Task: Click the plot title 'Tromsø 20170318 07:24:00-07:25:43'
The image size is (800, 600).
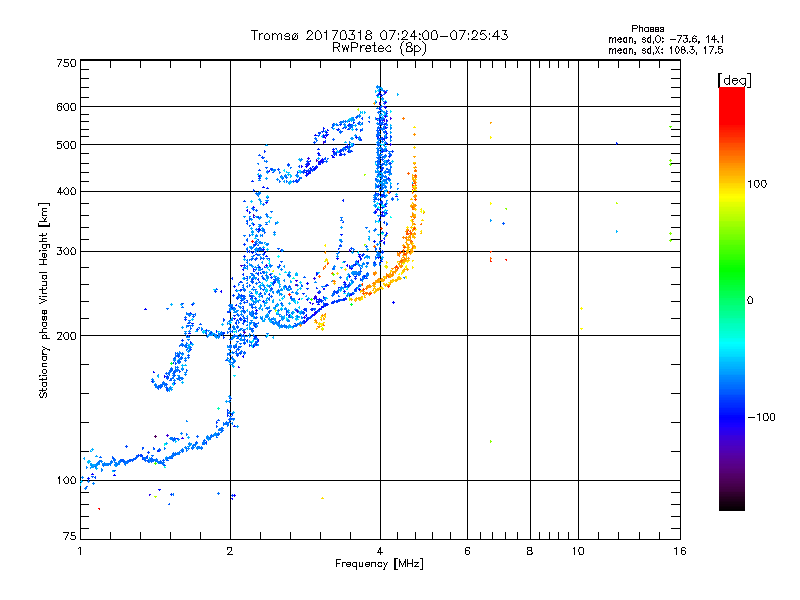Action: [x=379, y=35]
